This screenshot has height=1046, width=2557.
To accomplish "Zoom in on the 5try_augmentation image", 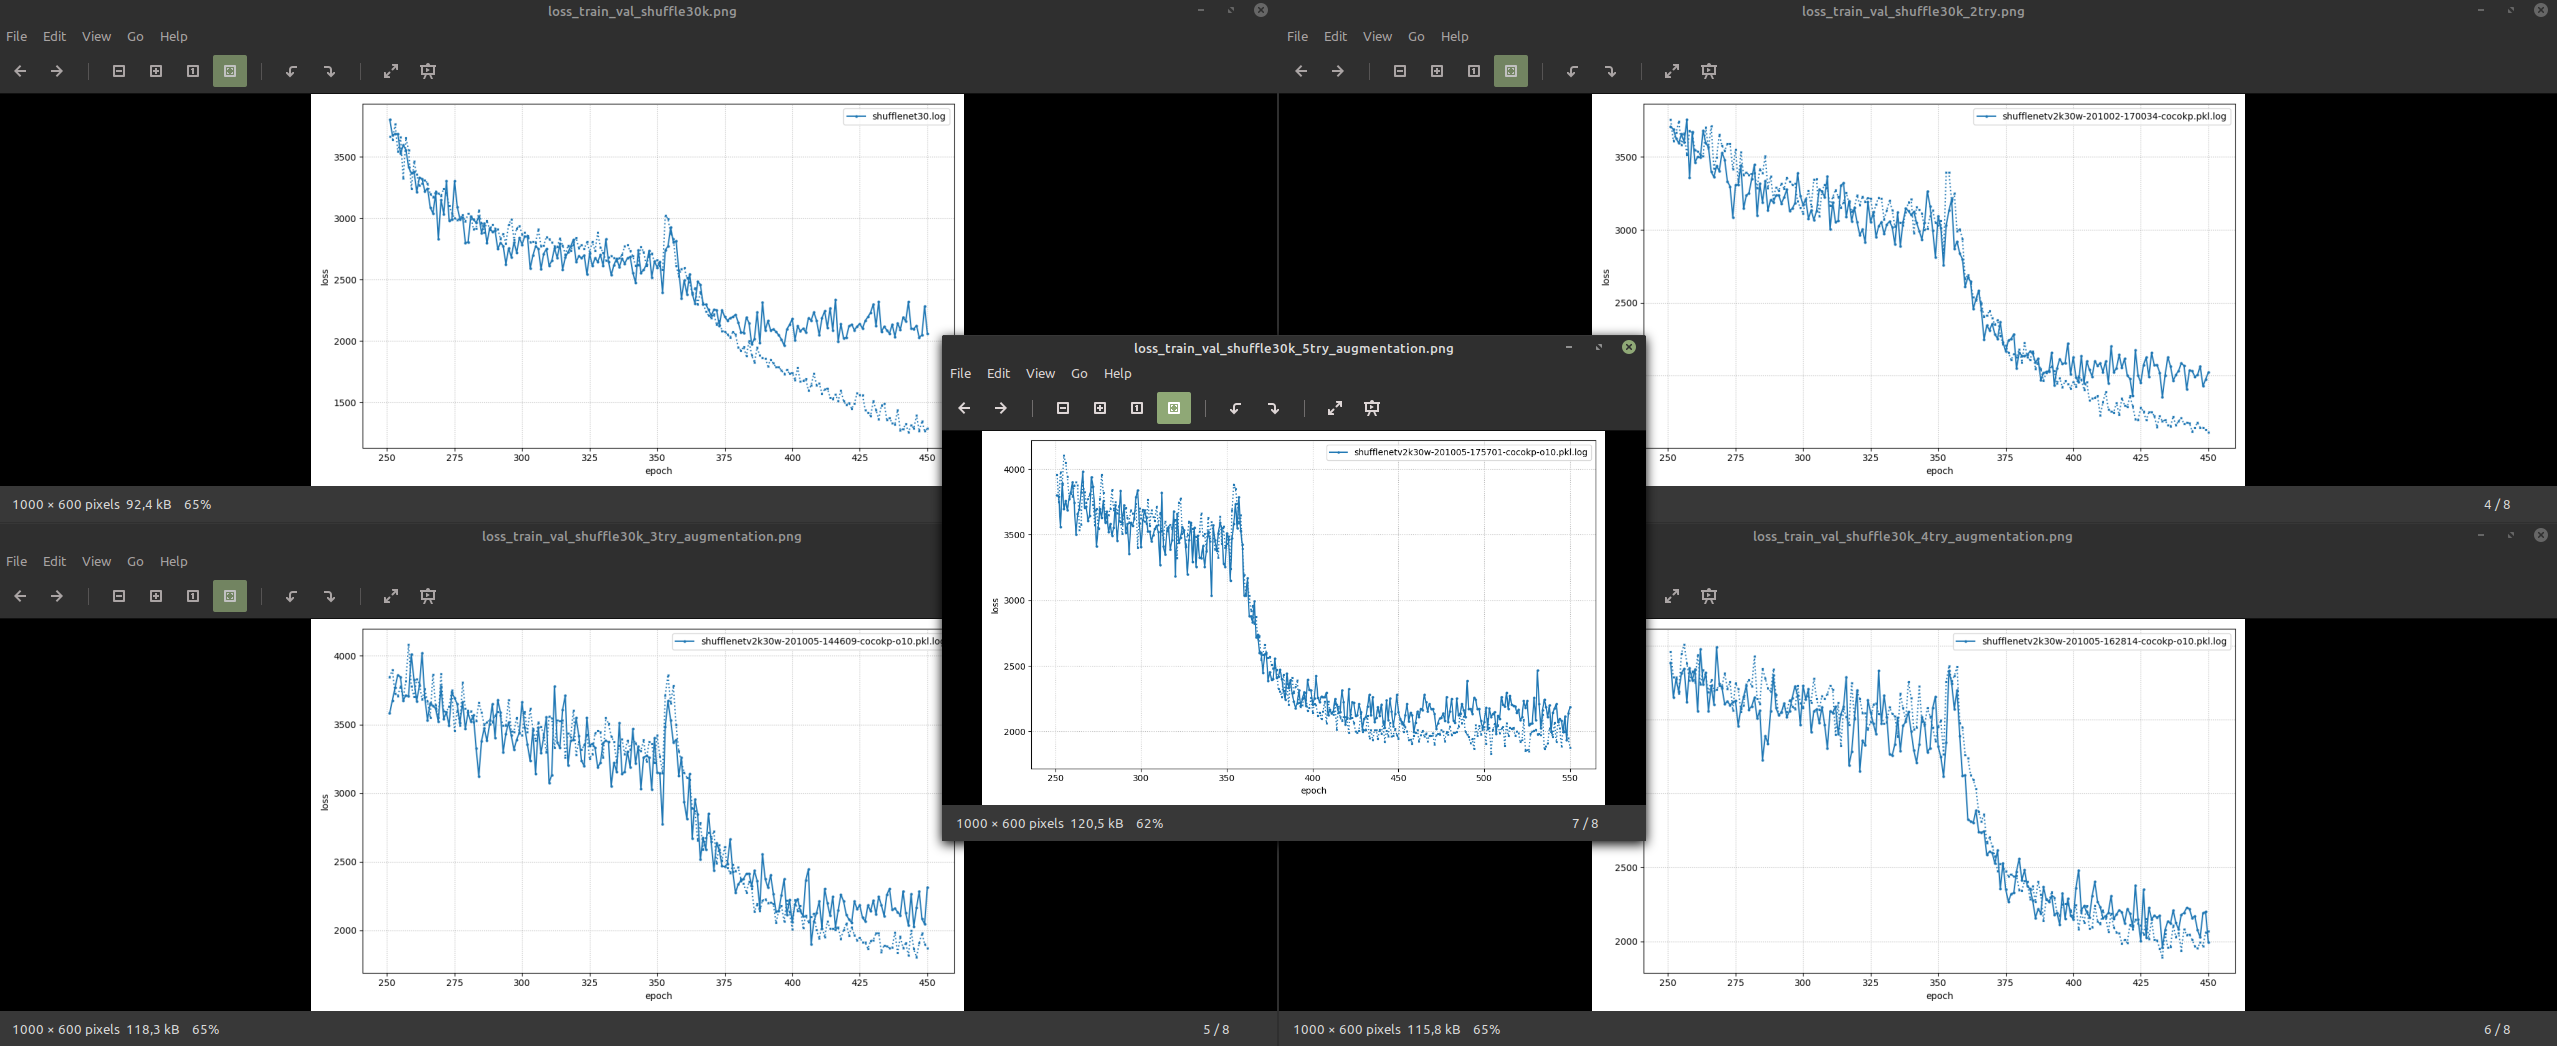I will 1099,408.
